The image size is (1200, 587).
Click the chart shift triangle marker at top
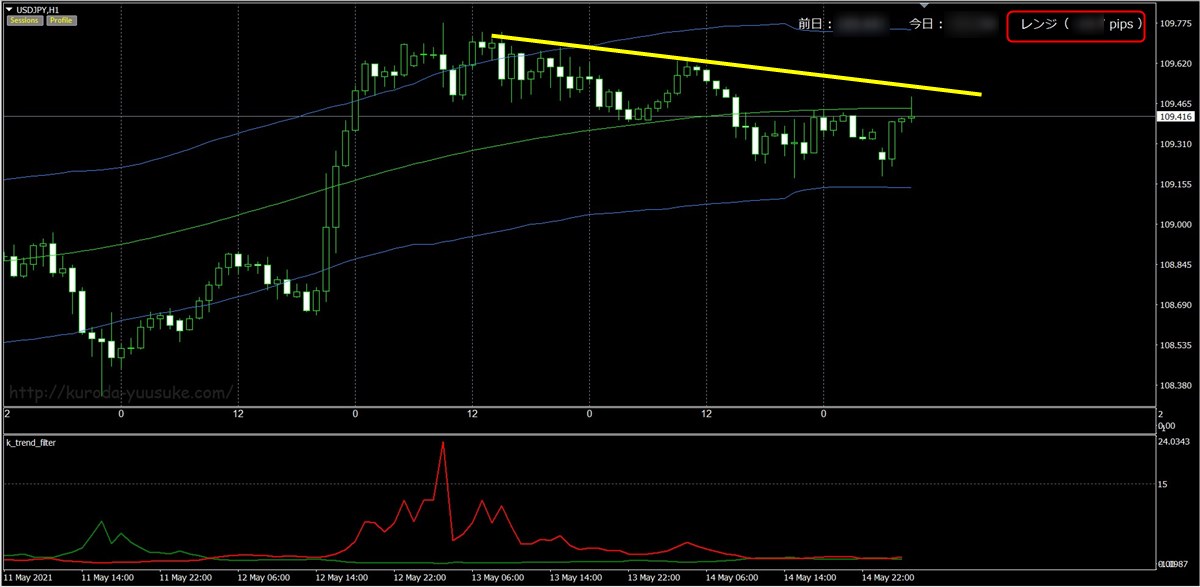[x=925, y=6]
